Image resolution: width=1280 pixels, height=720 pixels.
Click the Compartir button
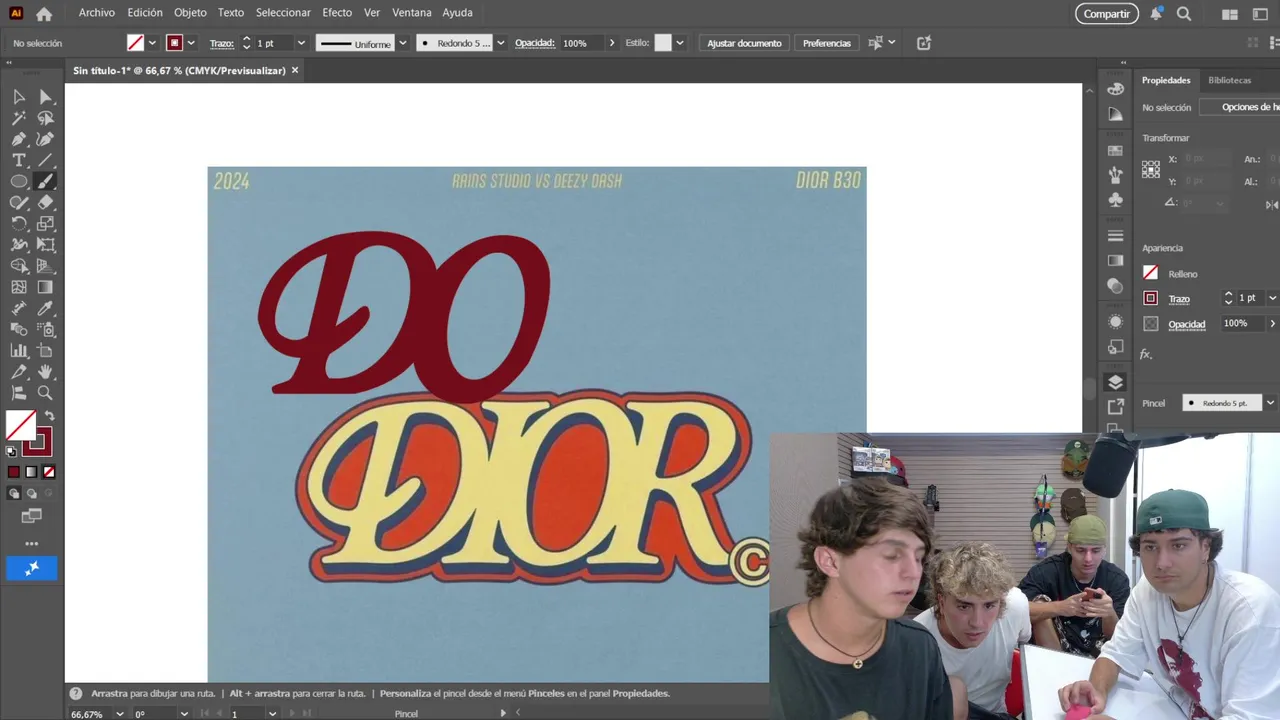click(x=1107, y=14)
